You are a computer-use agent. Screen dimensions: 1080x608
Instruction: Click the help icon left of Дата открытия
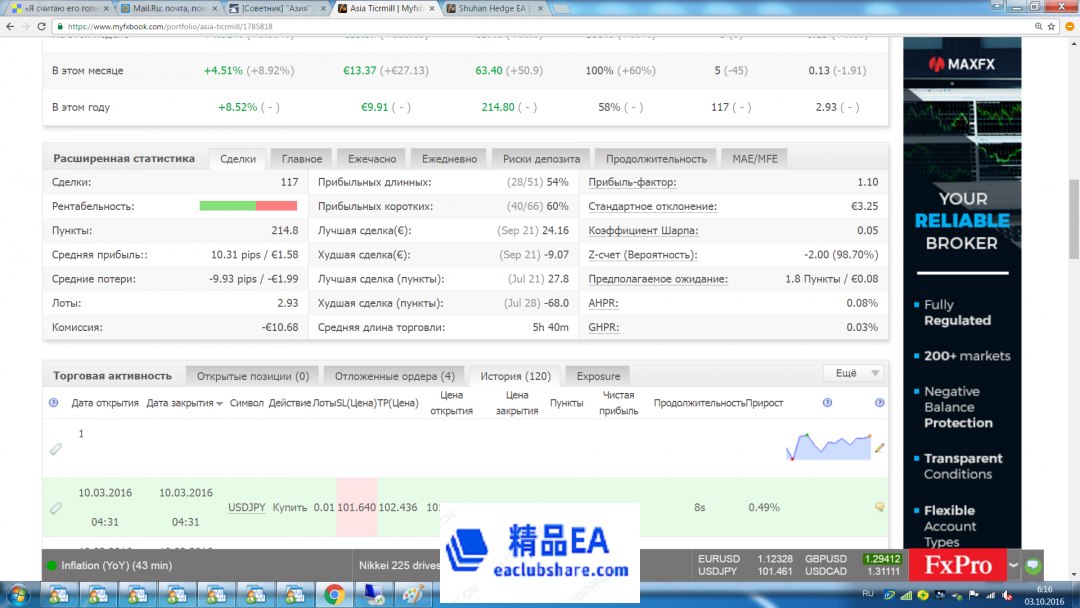(x=54, y=403)
